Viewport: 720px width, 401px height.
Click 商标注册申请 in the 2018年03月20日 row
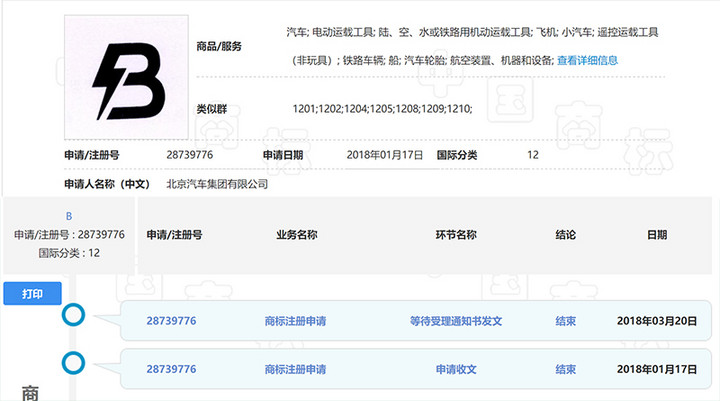point(295,321)
